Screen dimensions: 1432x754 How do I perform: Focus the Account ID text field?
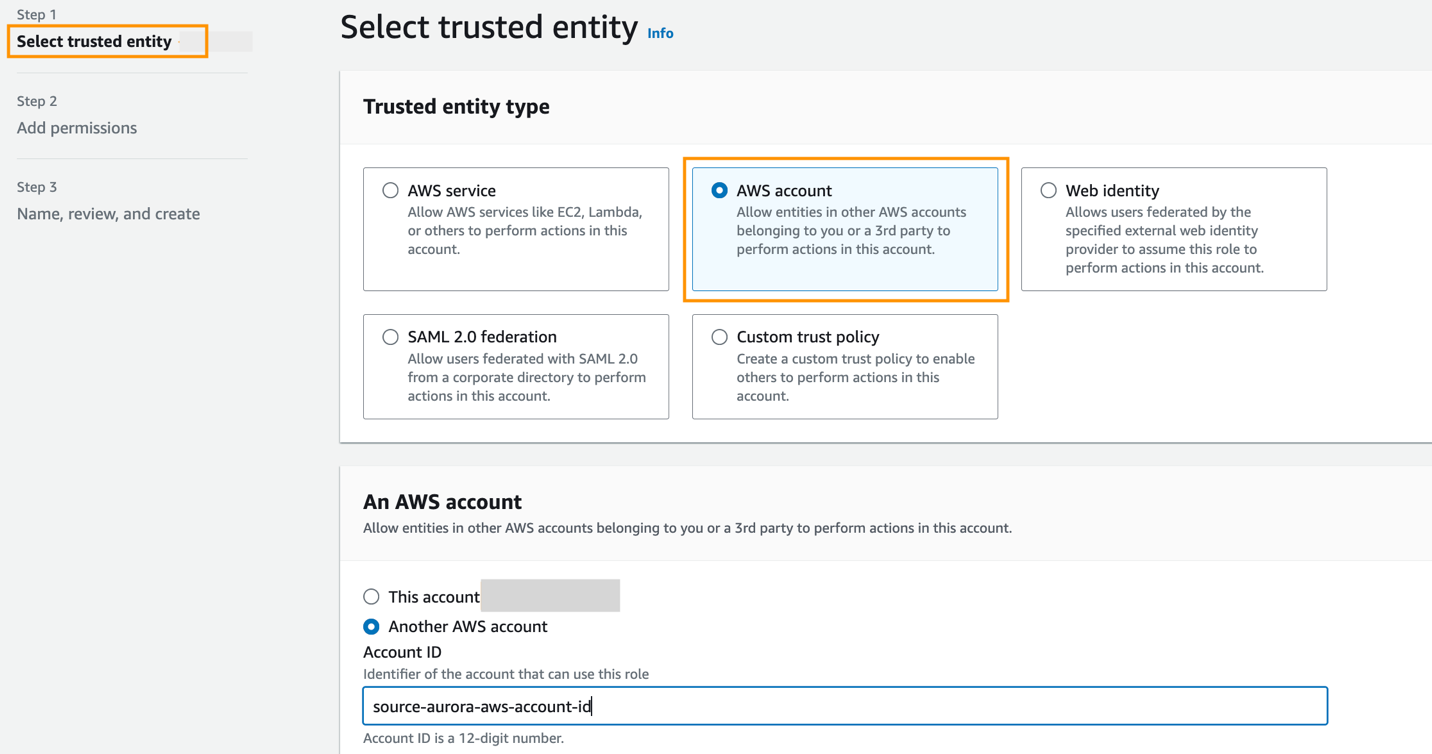(845, 706)
